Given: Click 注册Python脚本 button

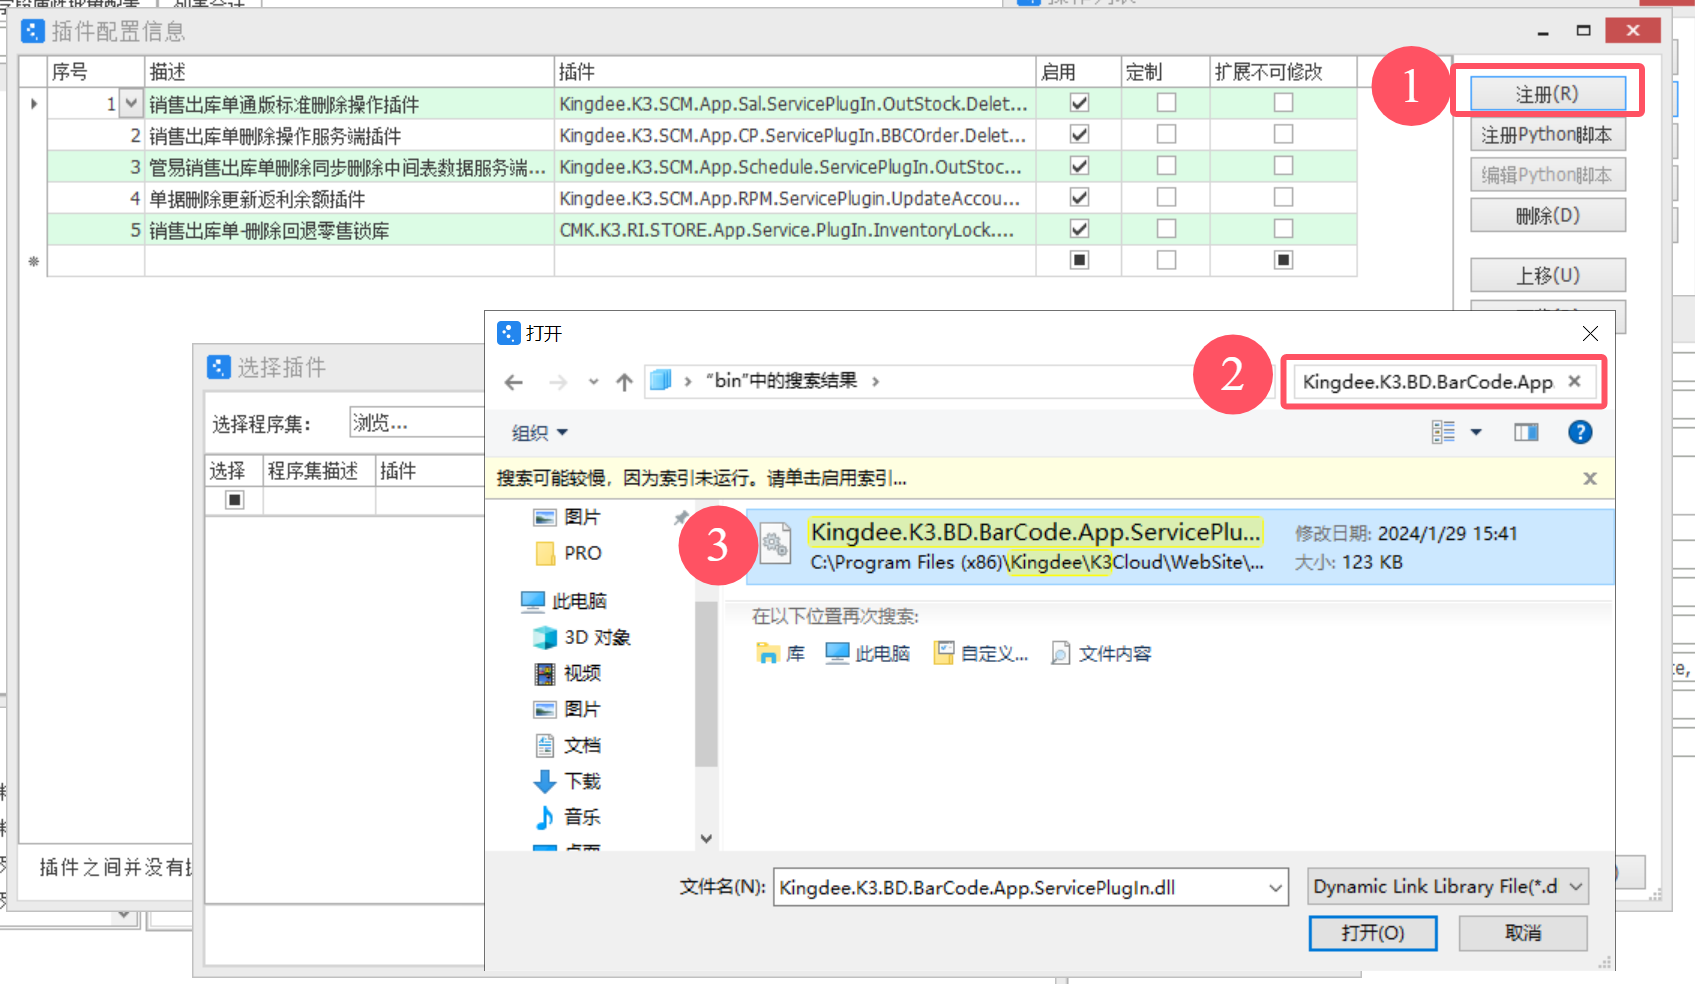Looking at the screenshot, I should tap(1547, 135).
